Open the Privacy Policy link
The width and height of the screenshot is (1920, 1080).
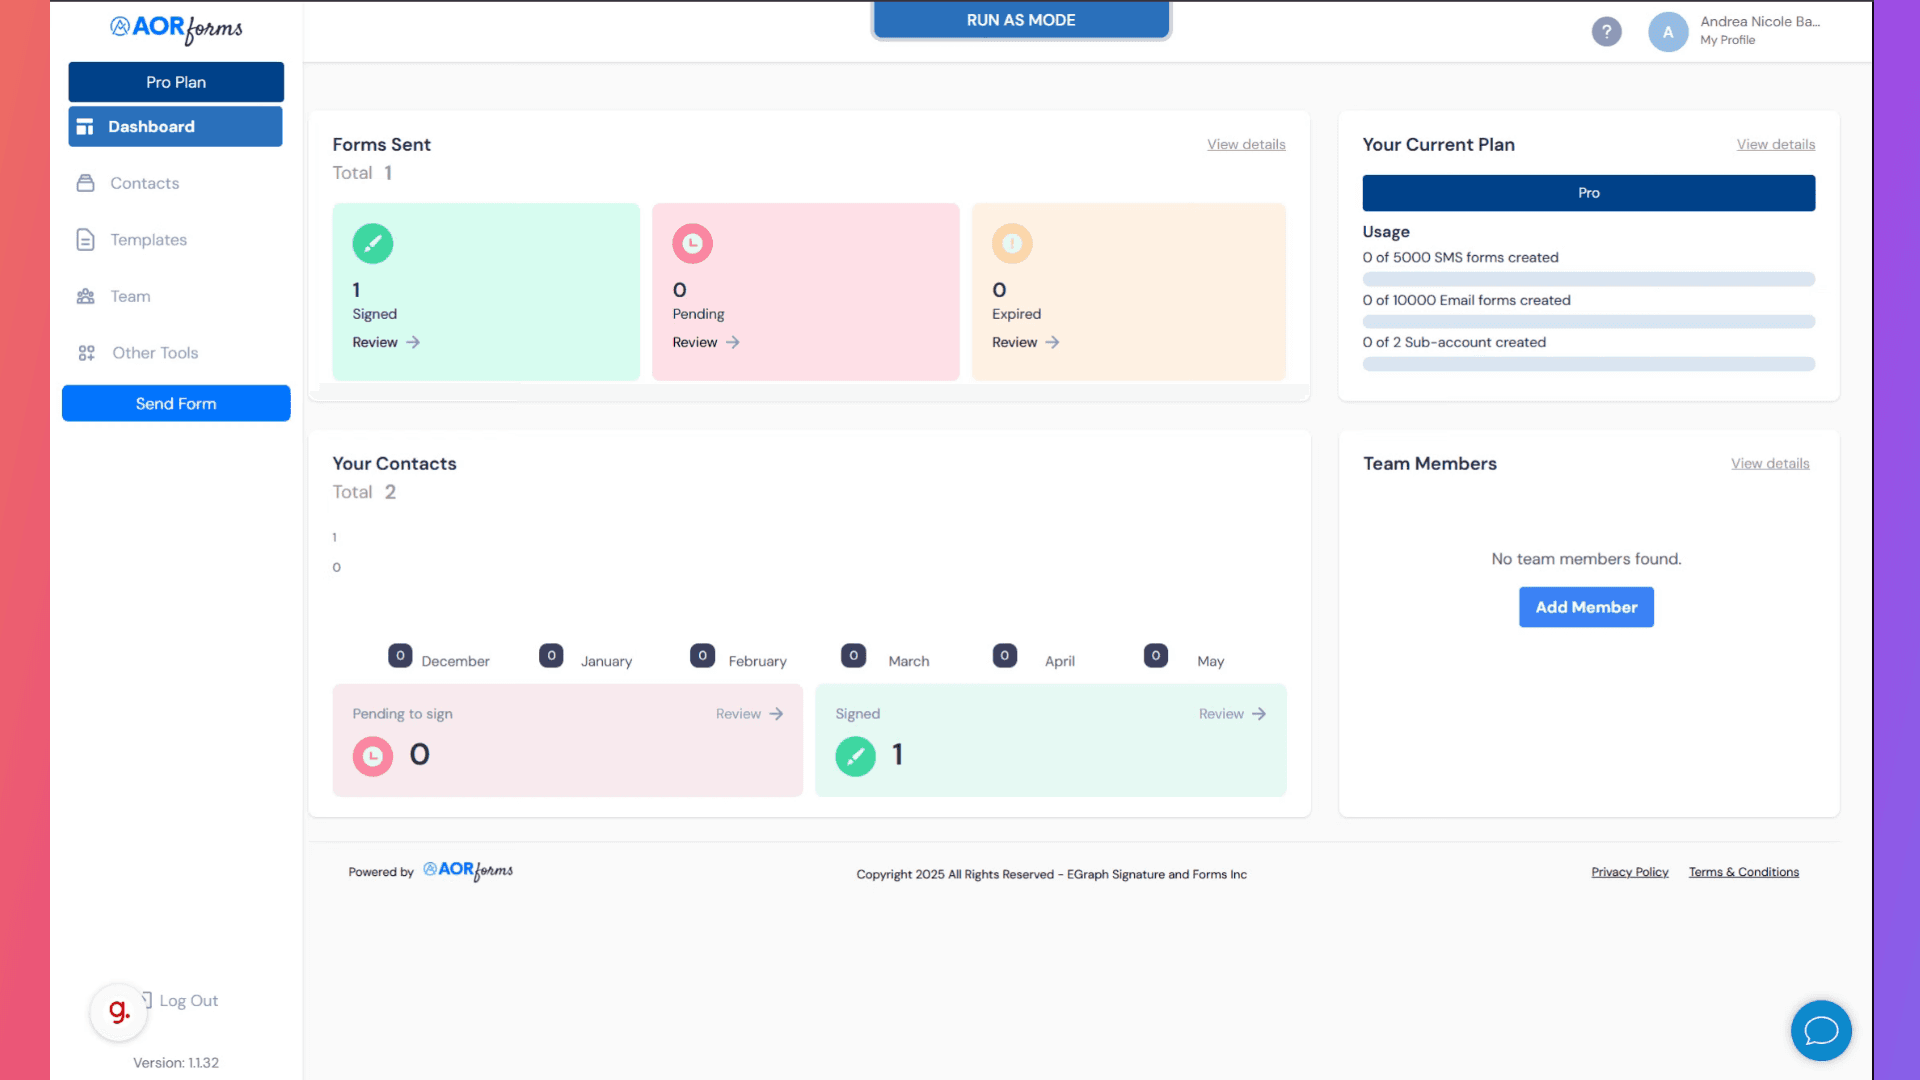tap(1630, 872)
